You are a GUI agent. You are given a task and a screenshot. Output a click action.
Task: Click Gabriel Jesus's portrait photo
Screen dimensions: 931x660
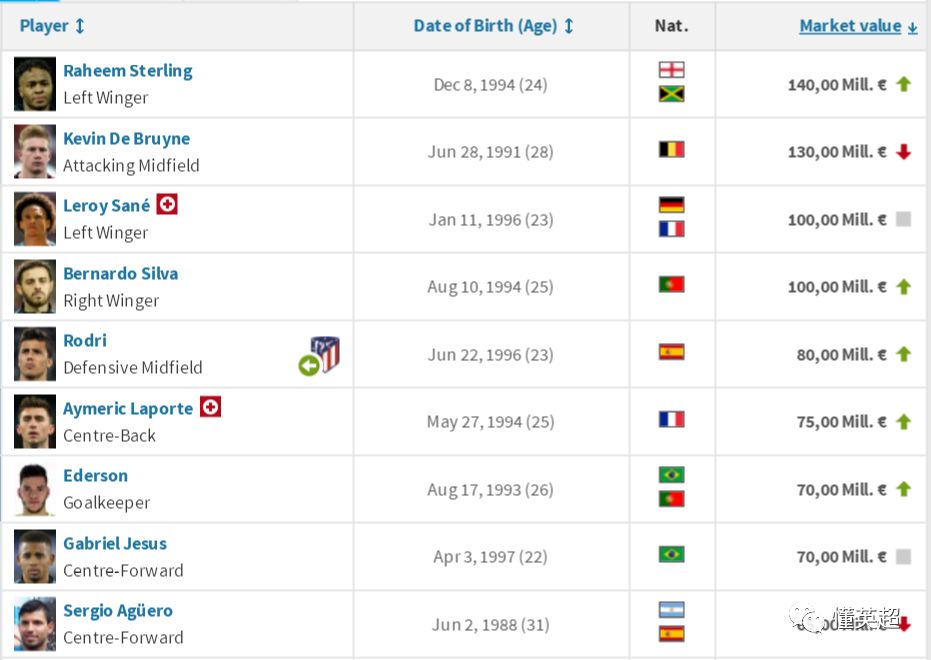[x=35, y=557]
